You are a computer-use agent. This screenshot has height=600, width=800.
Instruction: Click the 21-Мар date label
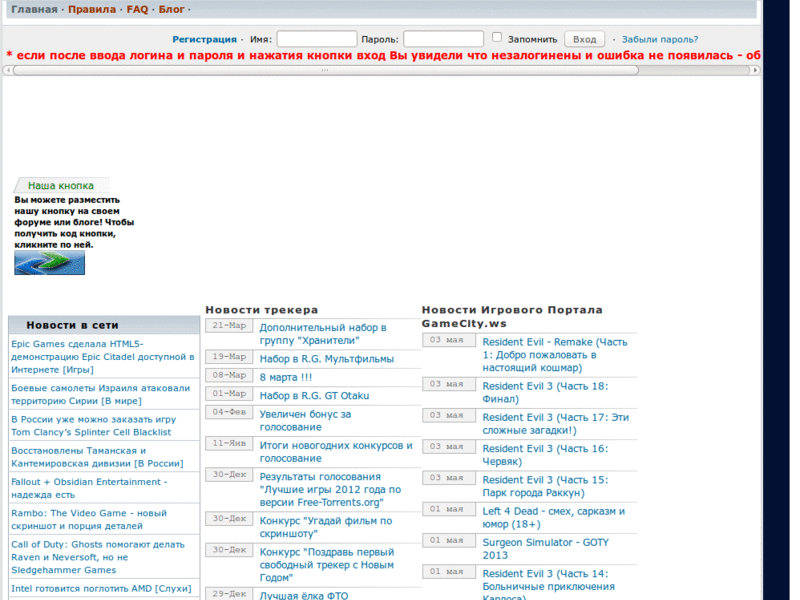click(x=229, y=326)
